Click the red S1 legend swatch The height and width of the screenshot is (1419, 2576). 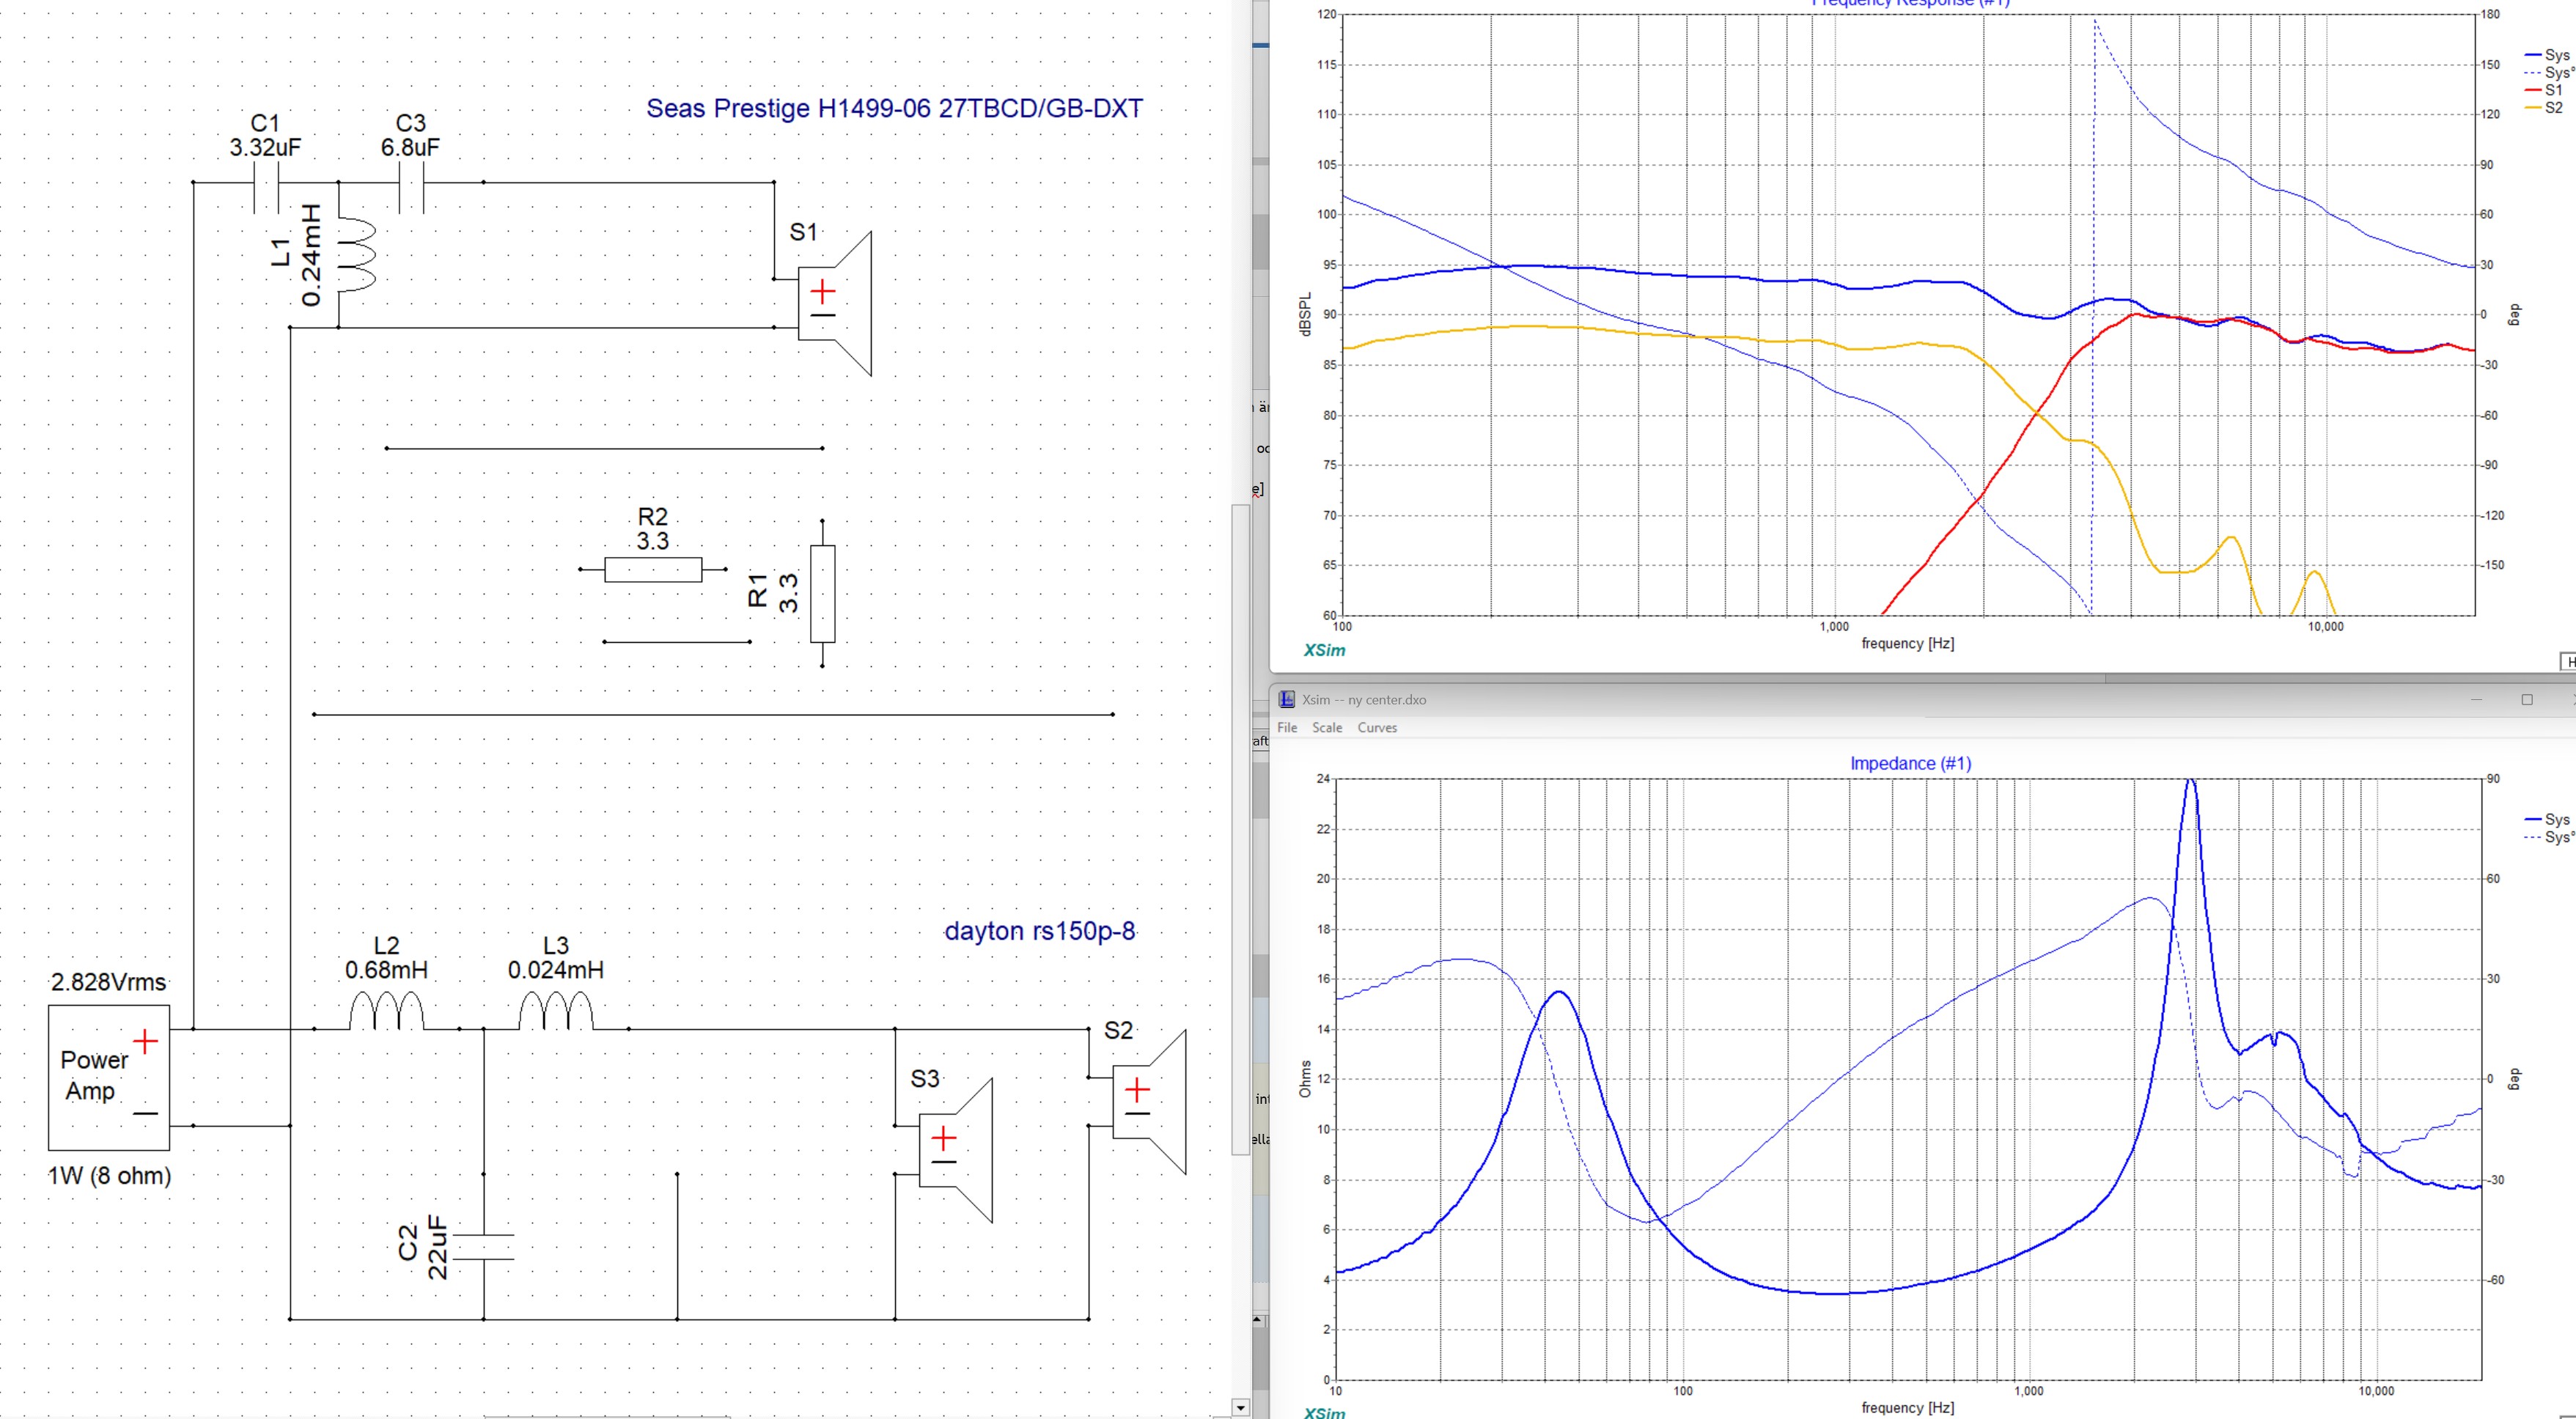(2533, 90)
